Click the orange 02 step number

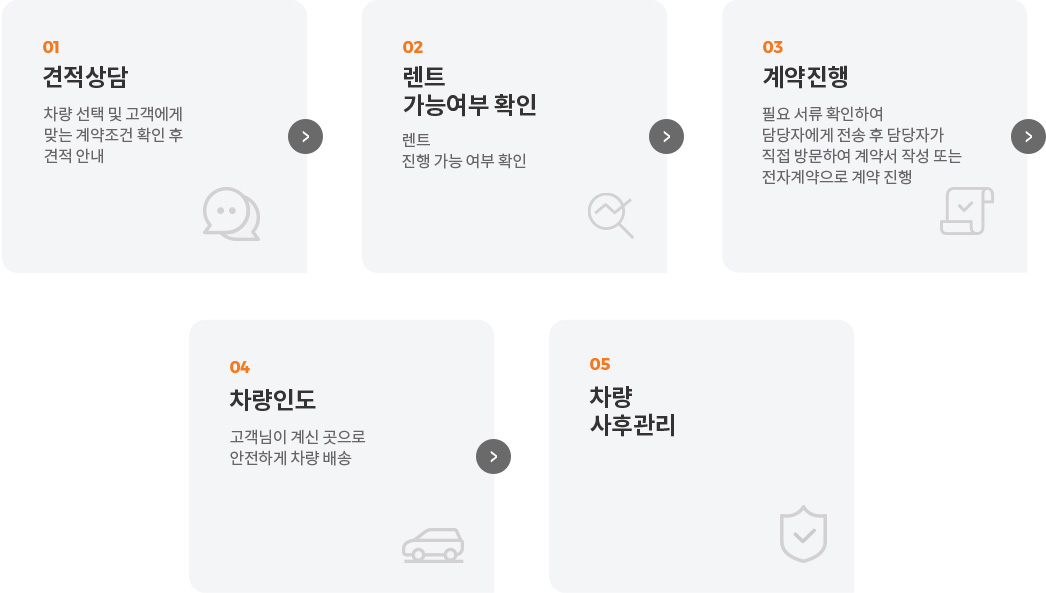[413, 47]
